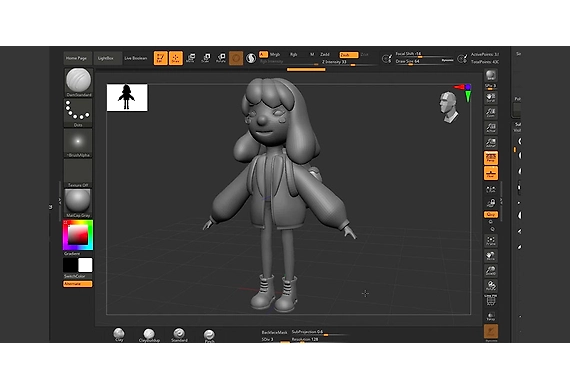Viewport: 570px width, 390px height.
Task: Adjust the SubProjection slider
Action: point(319,332)
